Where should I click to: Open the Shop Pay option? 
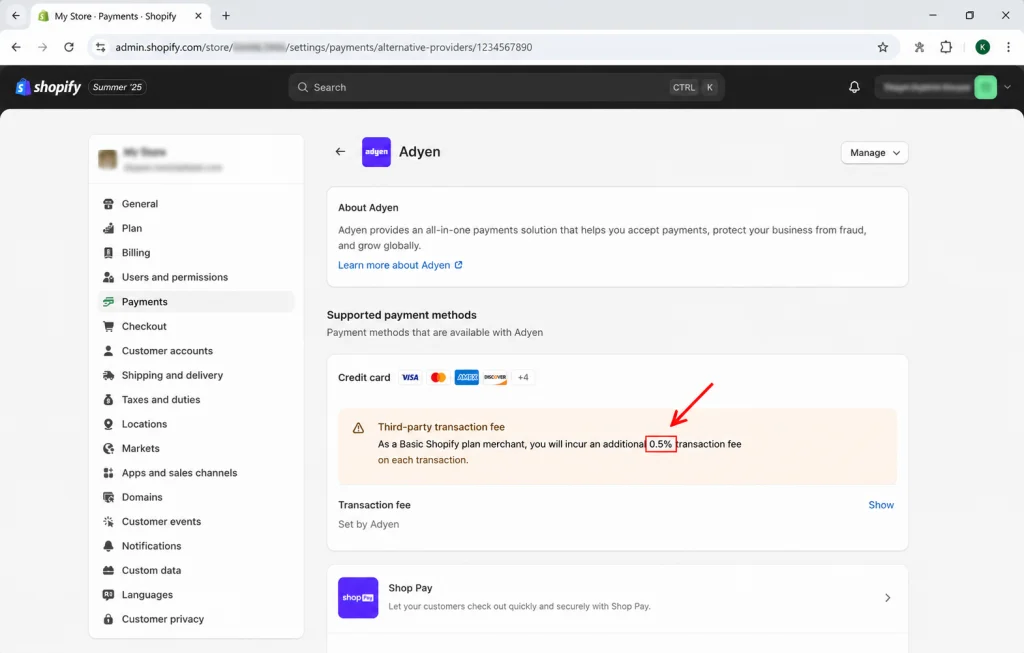click(617, 597)
